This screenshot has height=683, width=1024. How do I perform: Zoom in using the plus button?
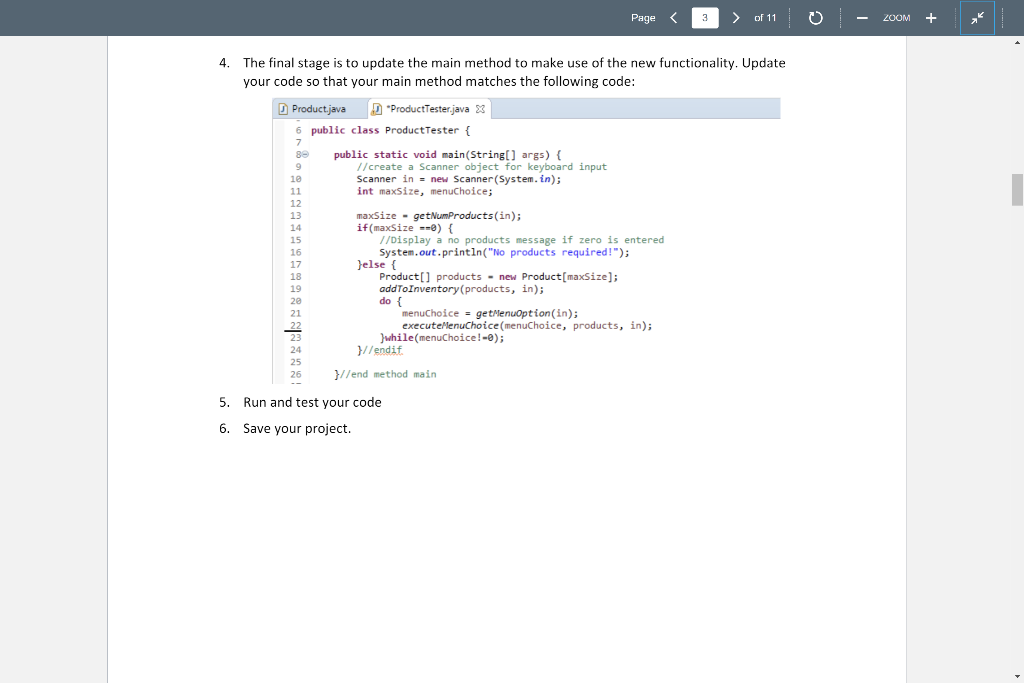coord(931,17)
